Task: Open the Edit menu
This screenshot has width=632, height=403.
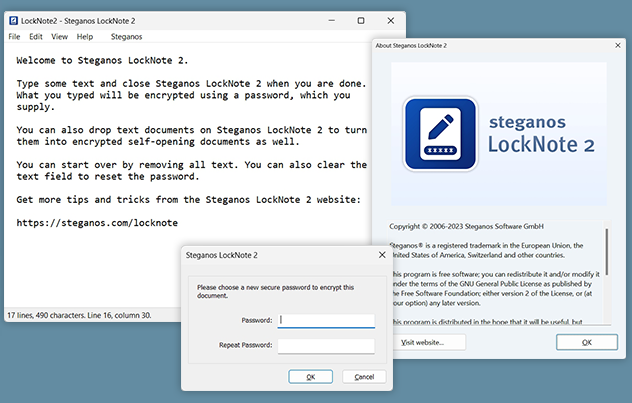Action: [35, 37]
